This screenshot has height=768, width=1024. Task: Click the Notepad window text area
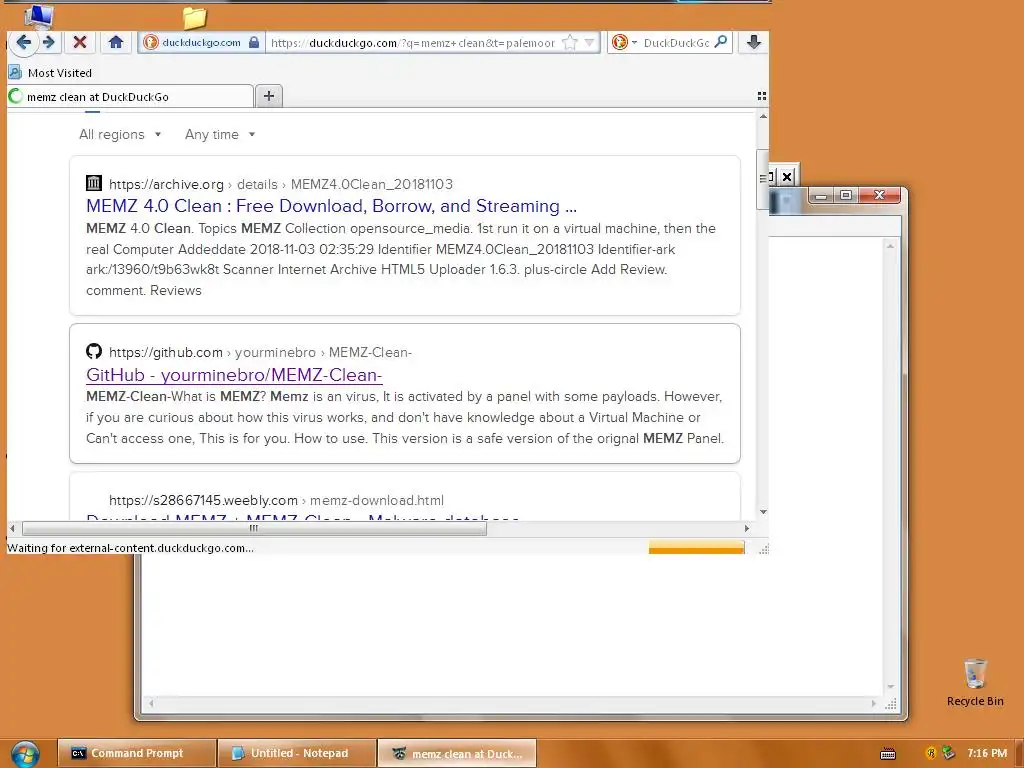(512, 624)
